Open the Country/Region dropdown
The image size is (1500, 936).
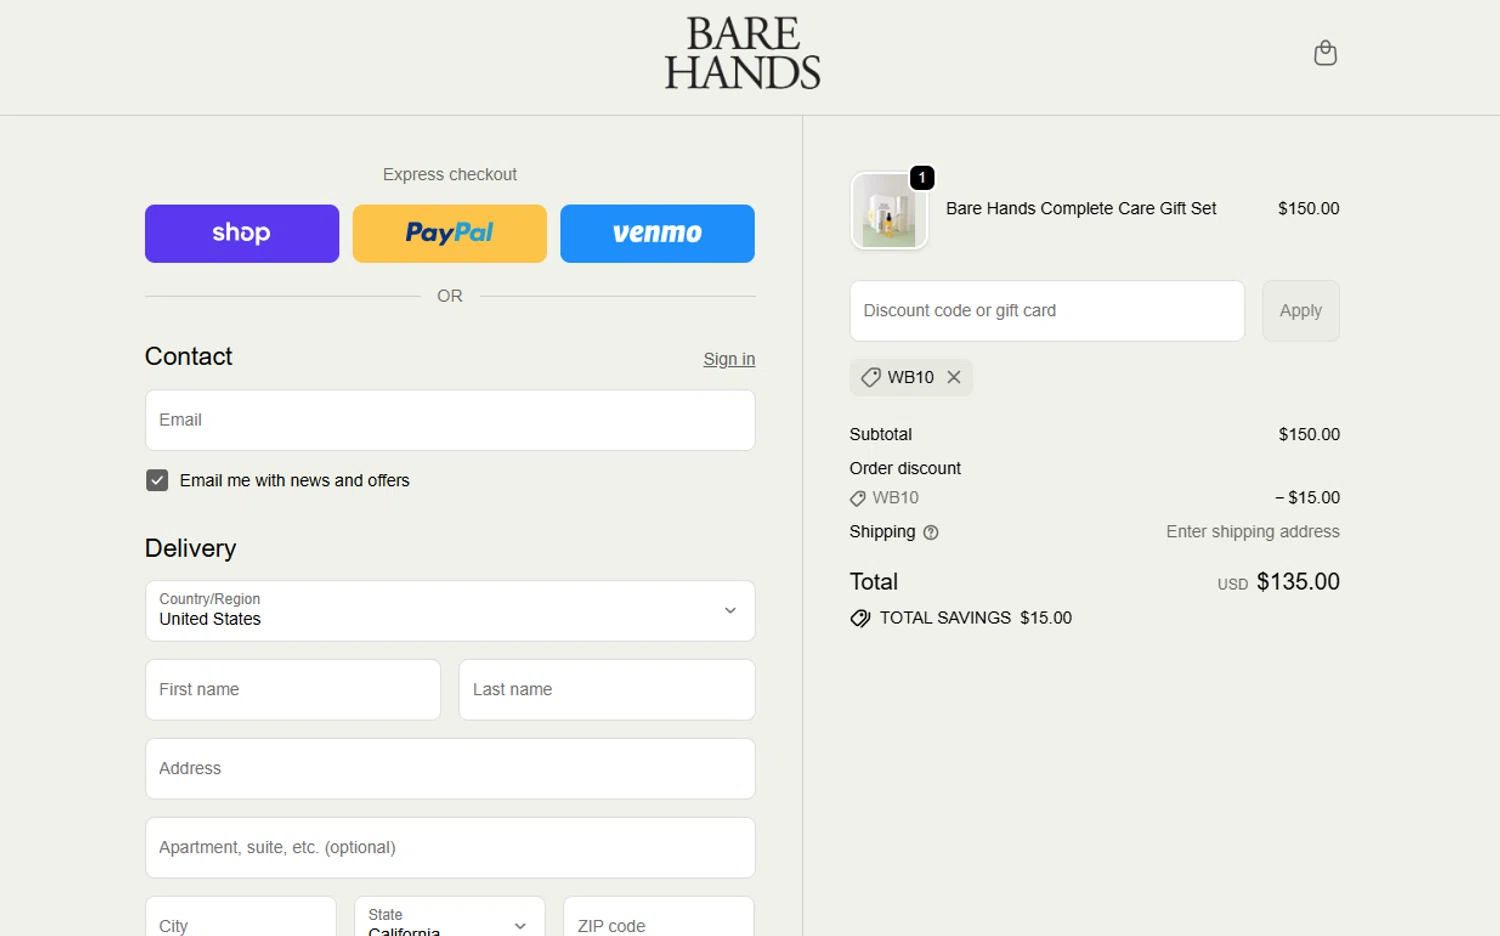coord(450,611)
